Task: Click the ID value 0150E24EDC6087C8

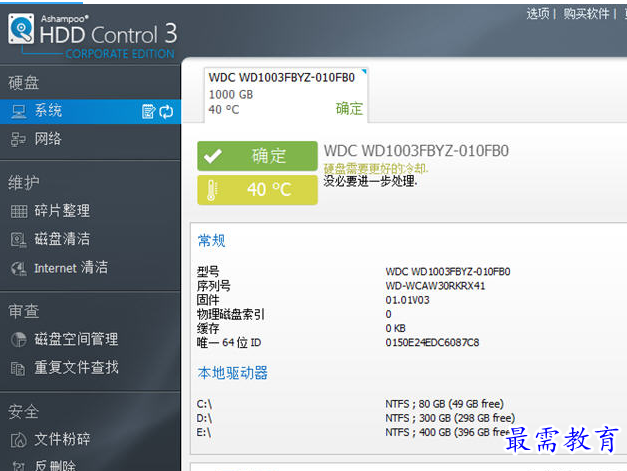Action: [x=432, y=343]
